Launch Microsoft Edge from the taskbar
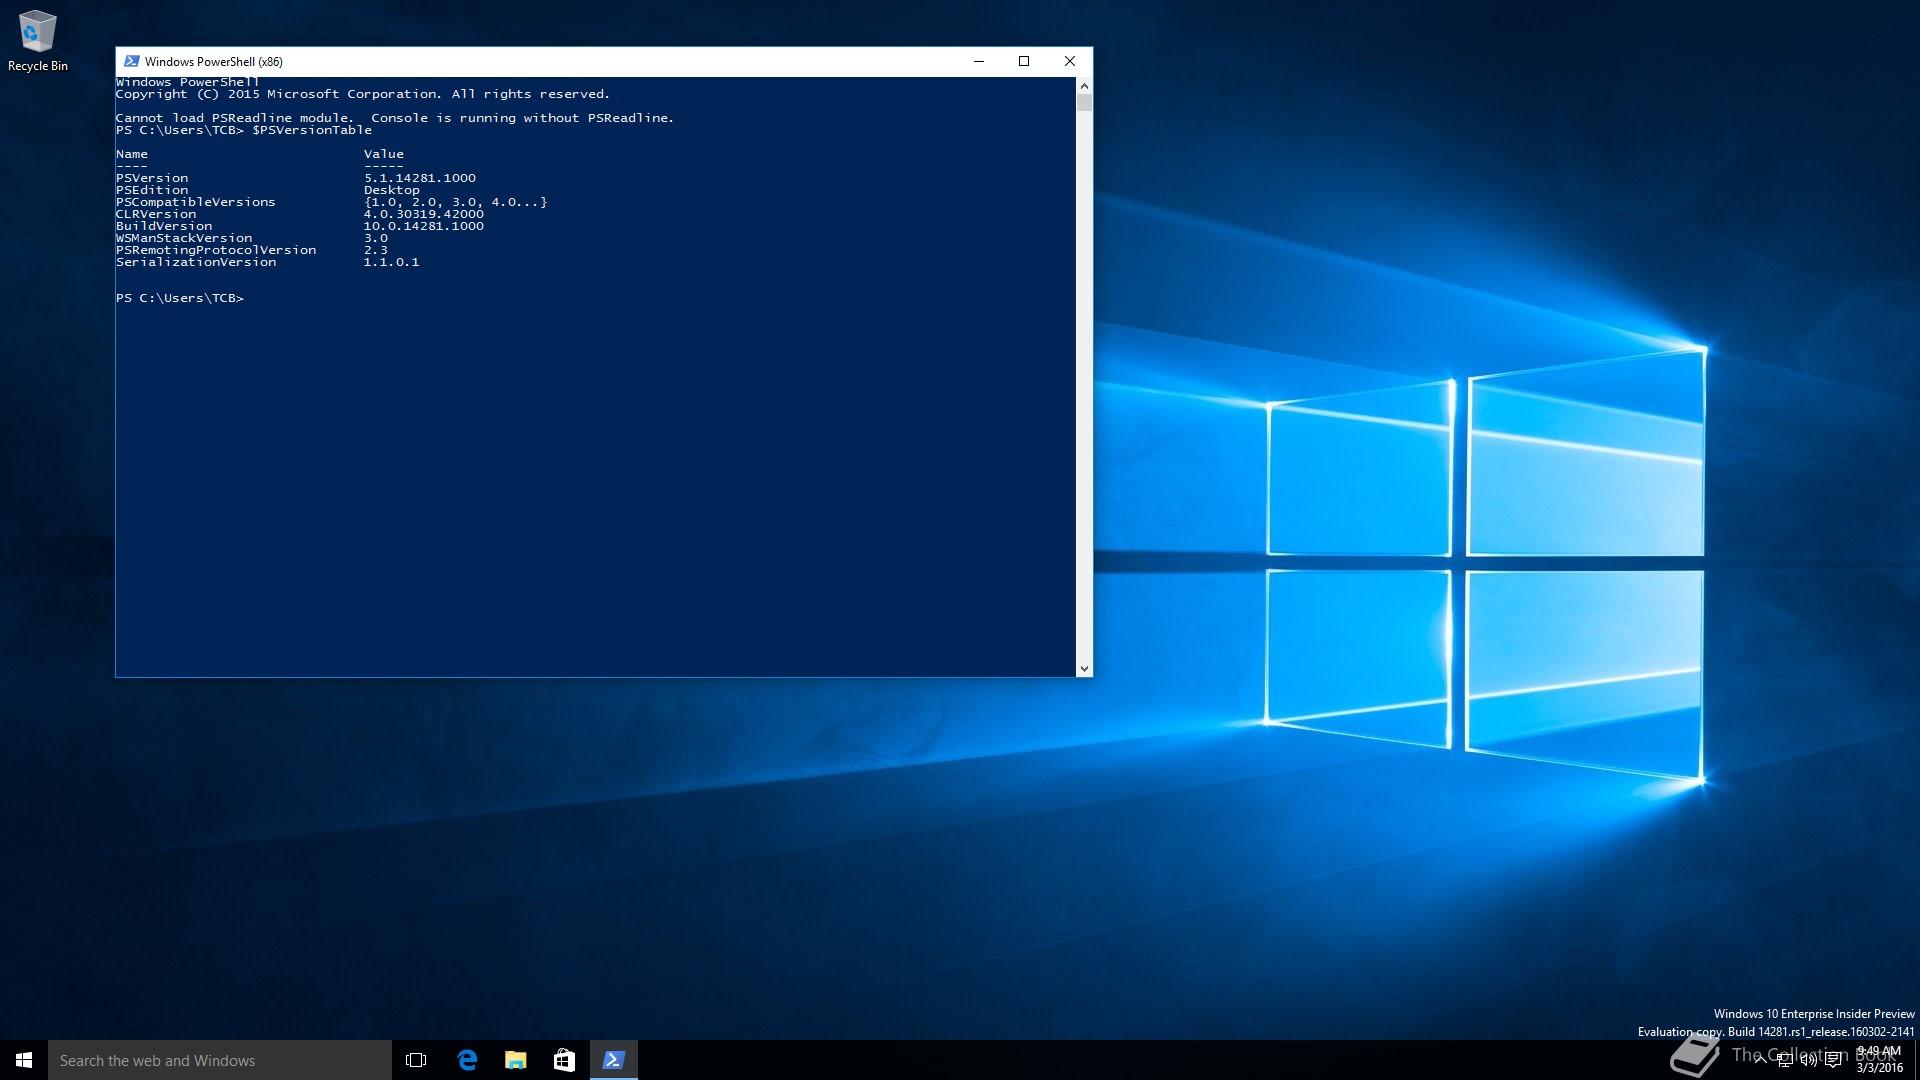Viewport: 1920px width, 1080px height. (466, 1060)
